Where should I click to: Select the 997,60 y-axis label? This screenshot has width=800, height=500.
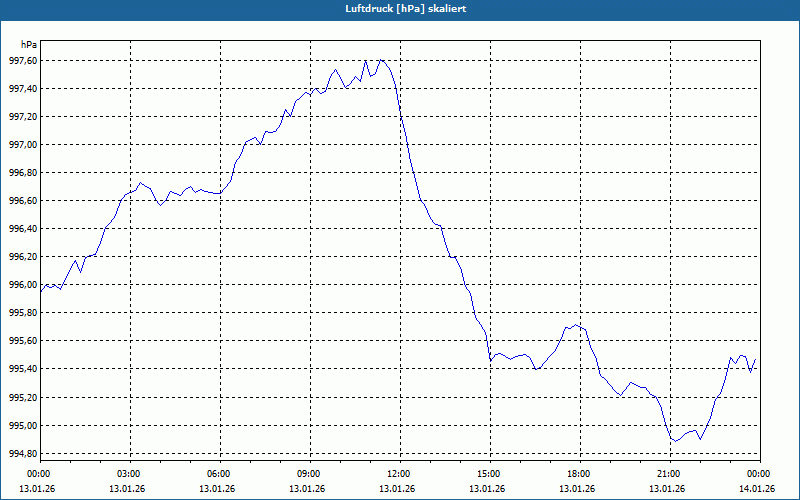tap(23, 61)
